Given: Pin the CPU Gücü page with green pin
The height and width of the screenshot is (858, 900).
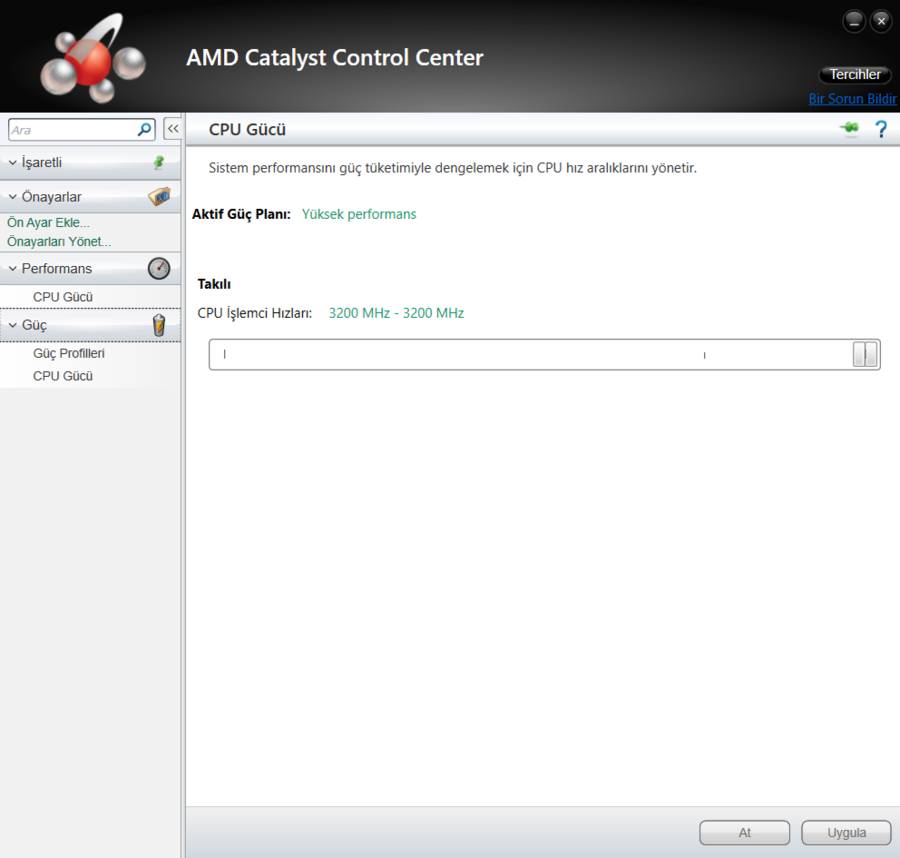Looking at the screenshot, I should click(x=849, y=127).
